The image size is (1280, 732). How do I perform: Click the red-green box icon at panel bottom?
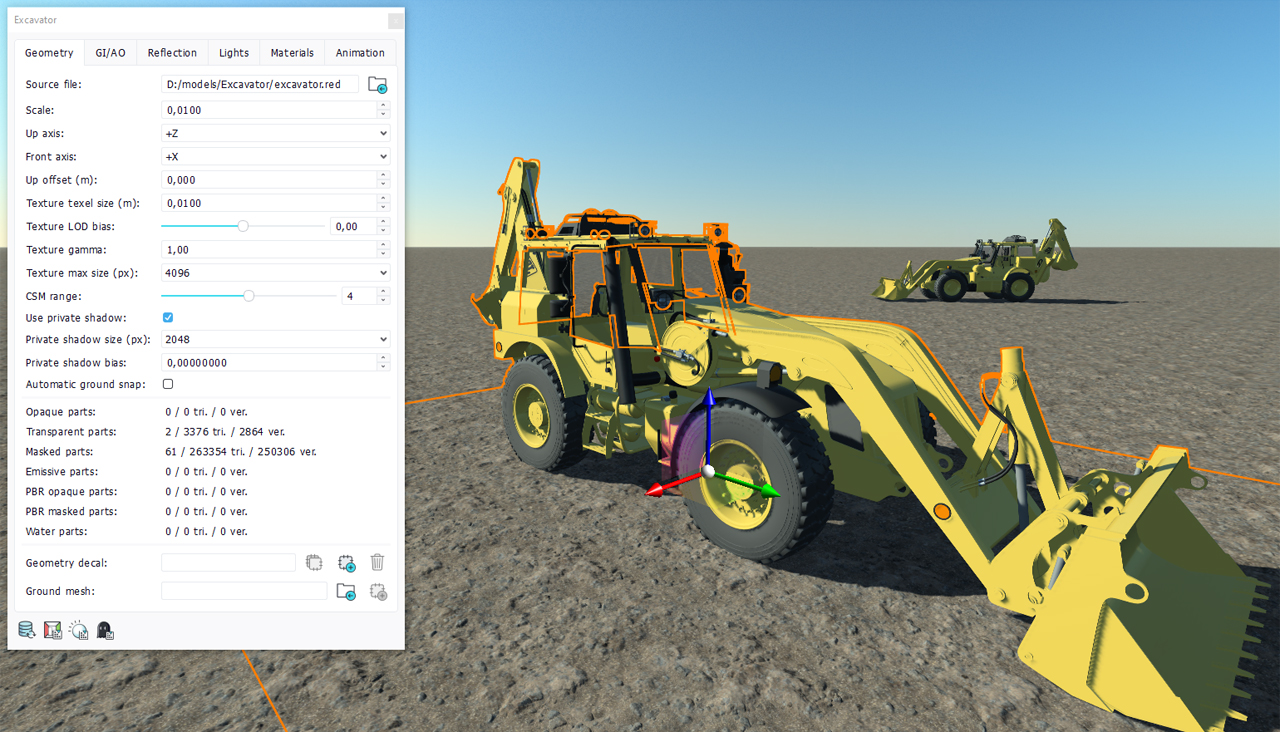tap(53, 630)
